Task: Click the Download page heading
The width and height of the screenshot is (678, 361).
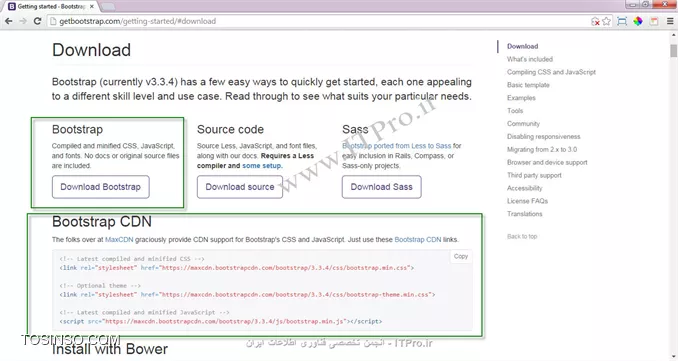Action: [91, 50]
